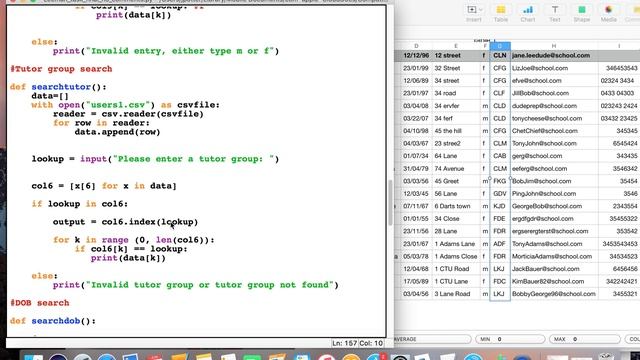Viewport: 640px width, 360px height.
Task: Click code line 'col6 = [x[6] for x in data]'
Action: (x=104, y=186)
